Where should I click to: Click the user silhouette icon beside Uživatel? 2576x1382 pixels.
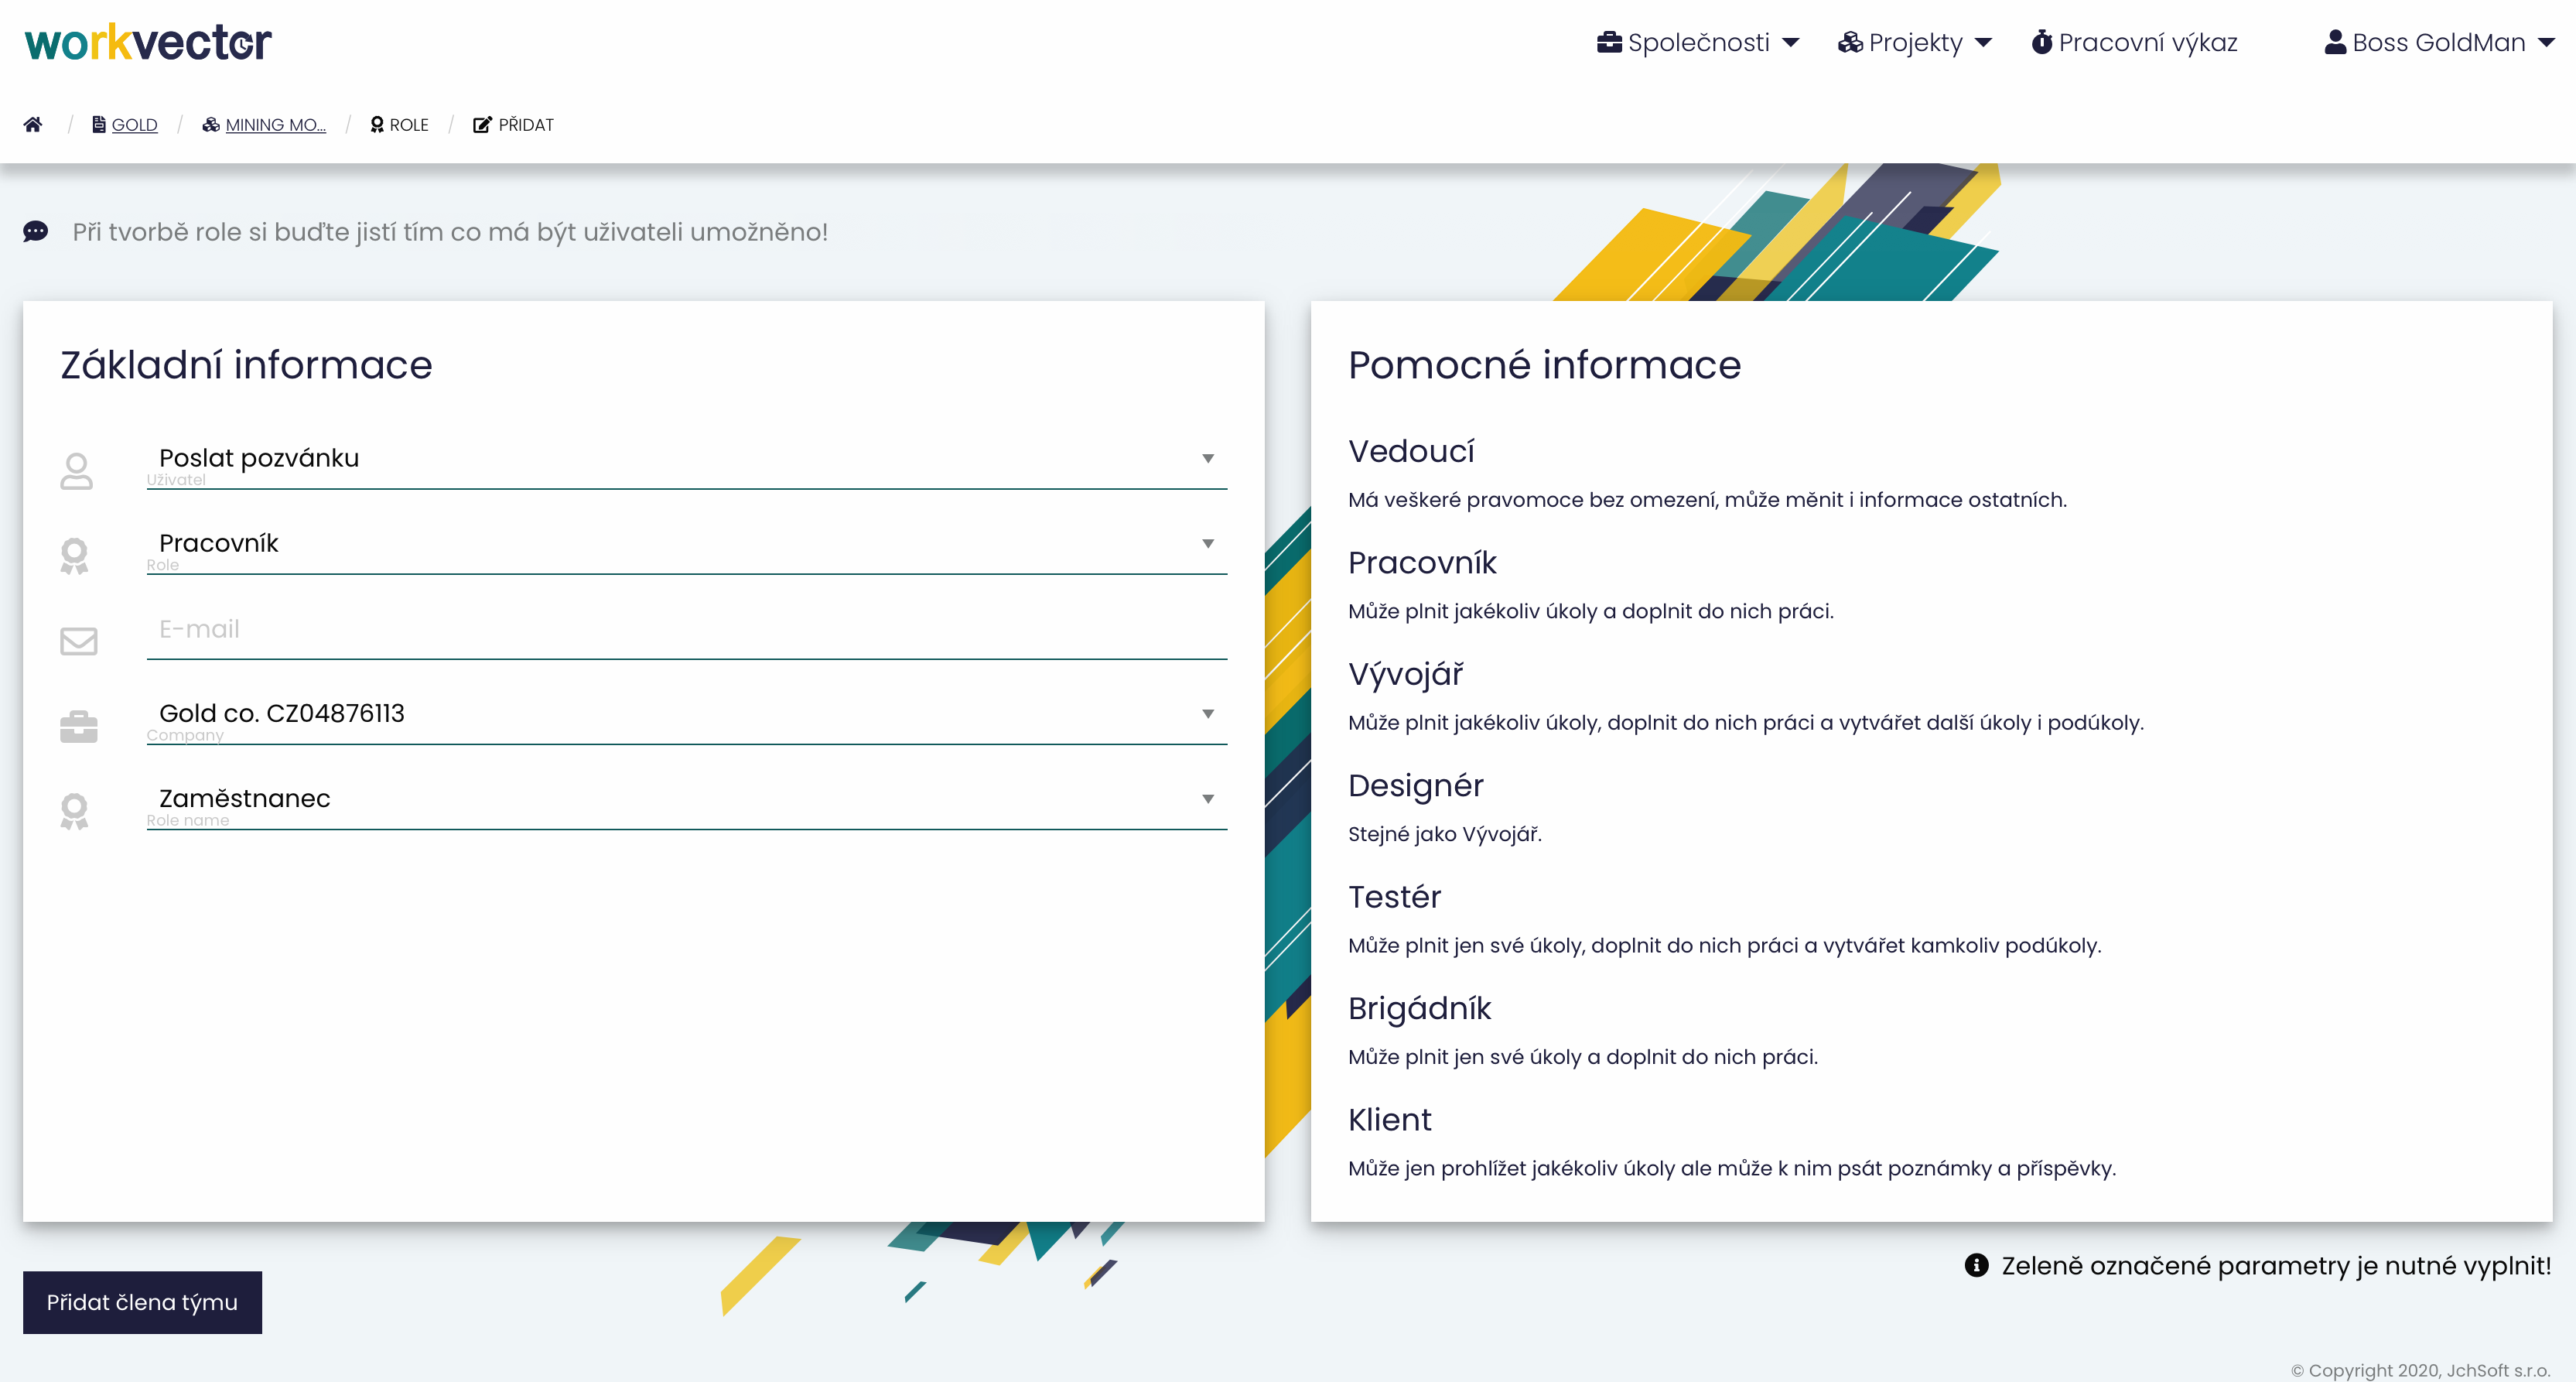(x=77, y=471)
